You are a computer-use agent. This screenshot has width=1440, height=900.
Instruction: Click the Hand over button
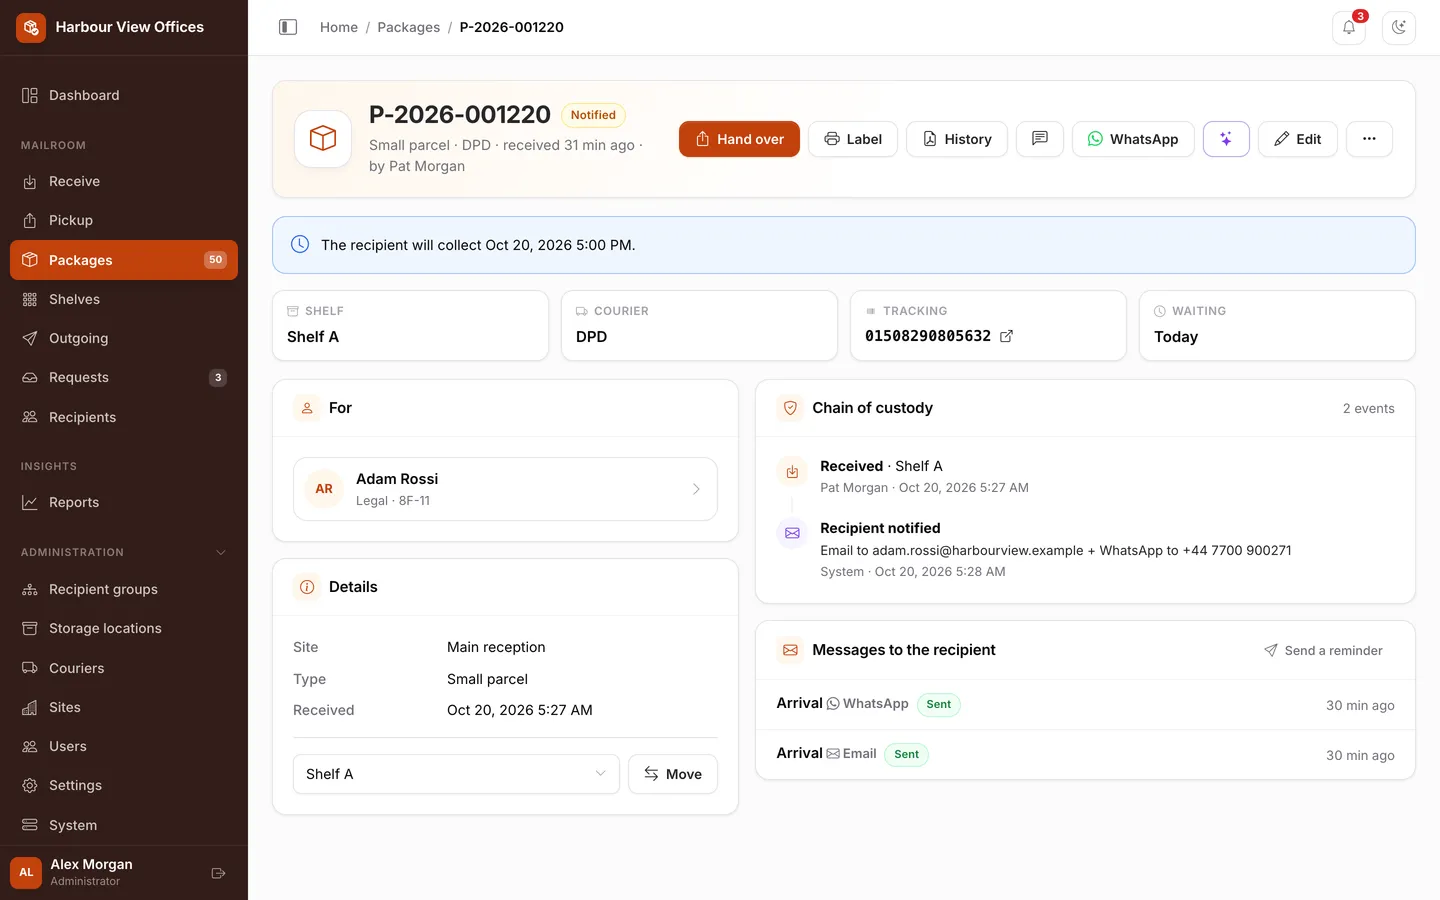[x=739, y=139]
